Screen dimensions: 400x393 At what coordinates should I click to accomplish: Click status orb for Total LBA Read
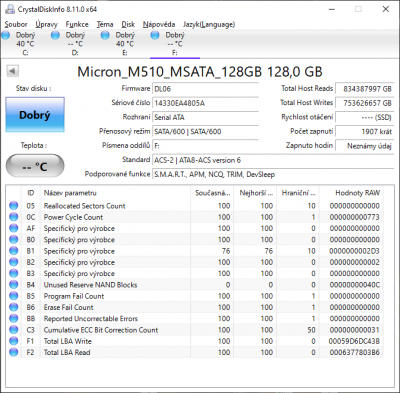tap(14, 352)
